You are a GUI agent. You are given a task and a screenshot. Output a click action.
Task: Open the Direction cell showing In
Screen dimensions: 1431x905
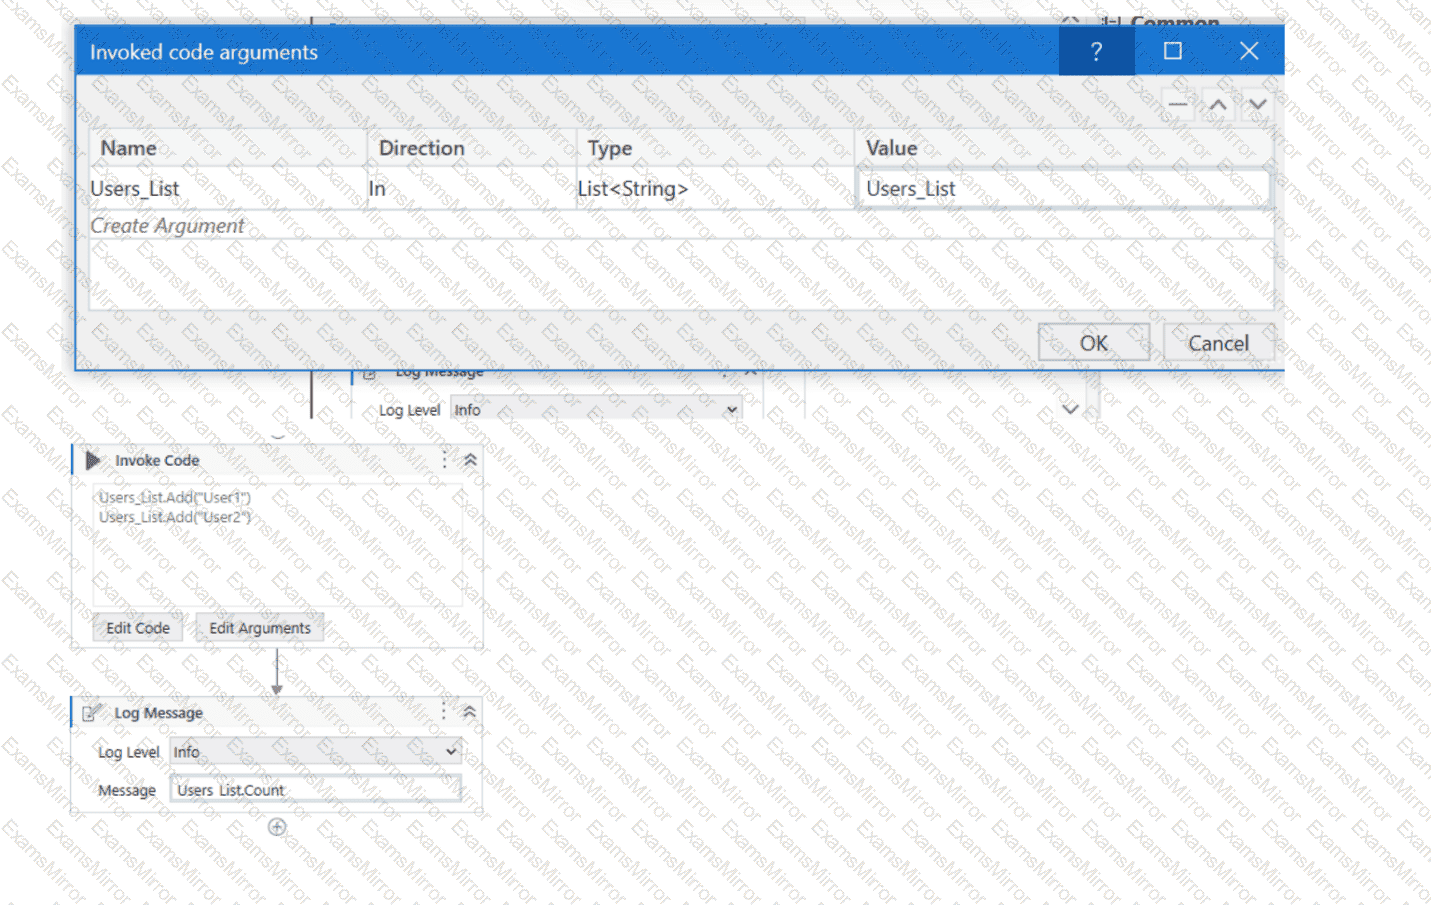(x=470, y=189)
